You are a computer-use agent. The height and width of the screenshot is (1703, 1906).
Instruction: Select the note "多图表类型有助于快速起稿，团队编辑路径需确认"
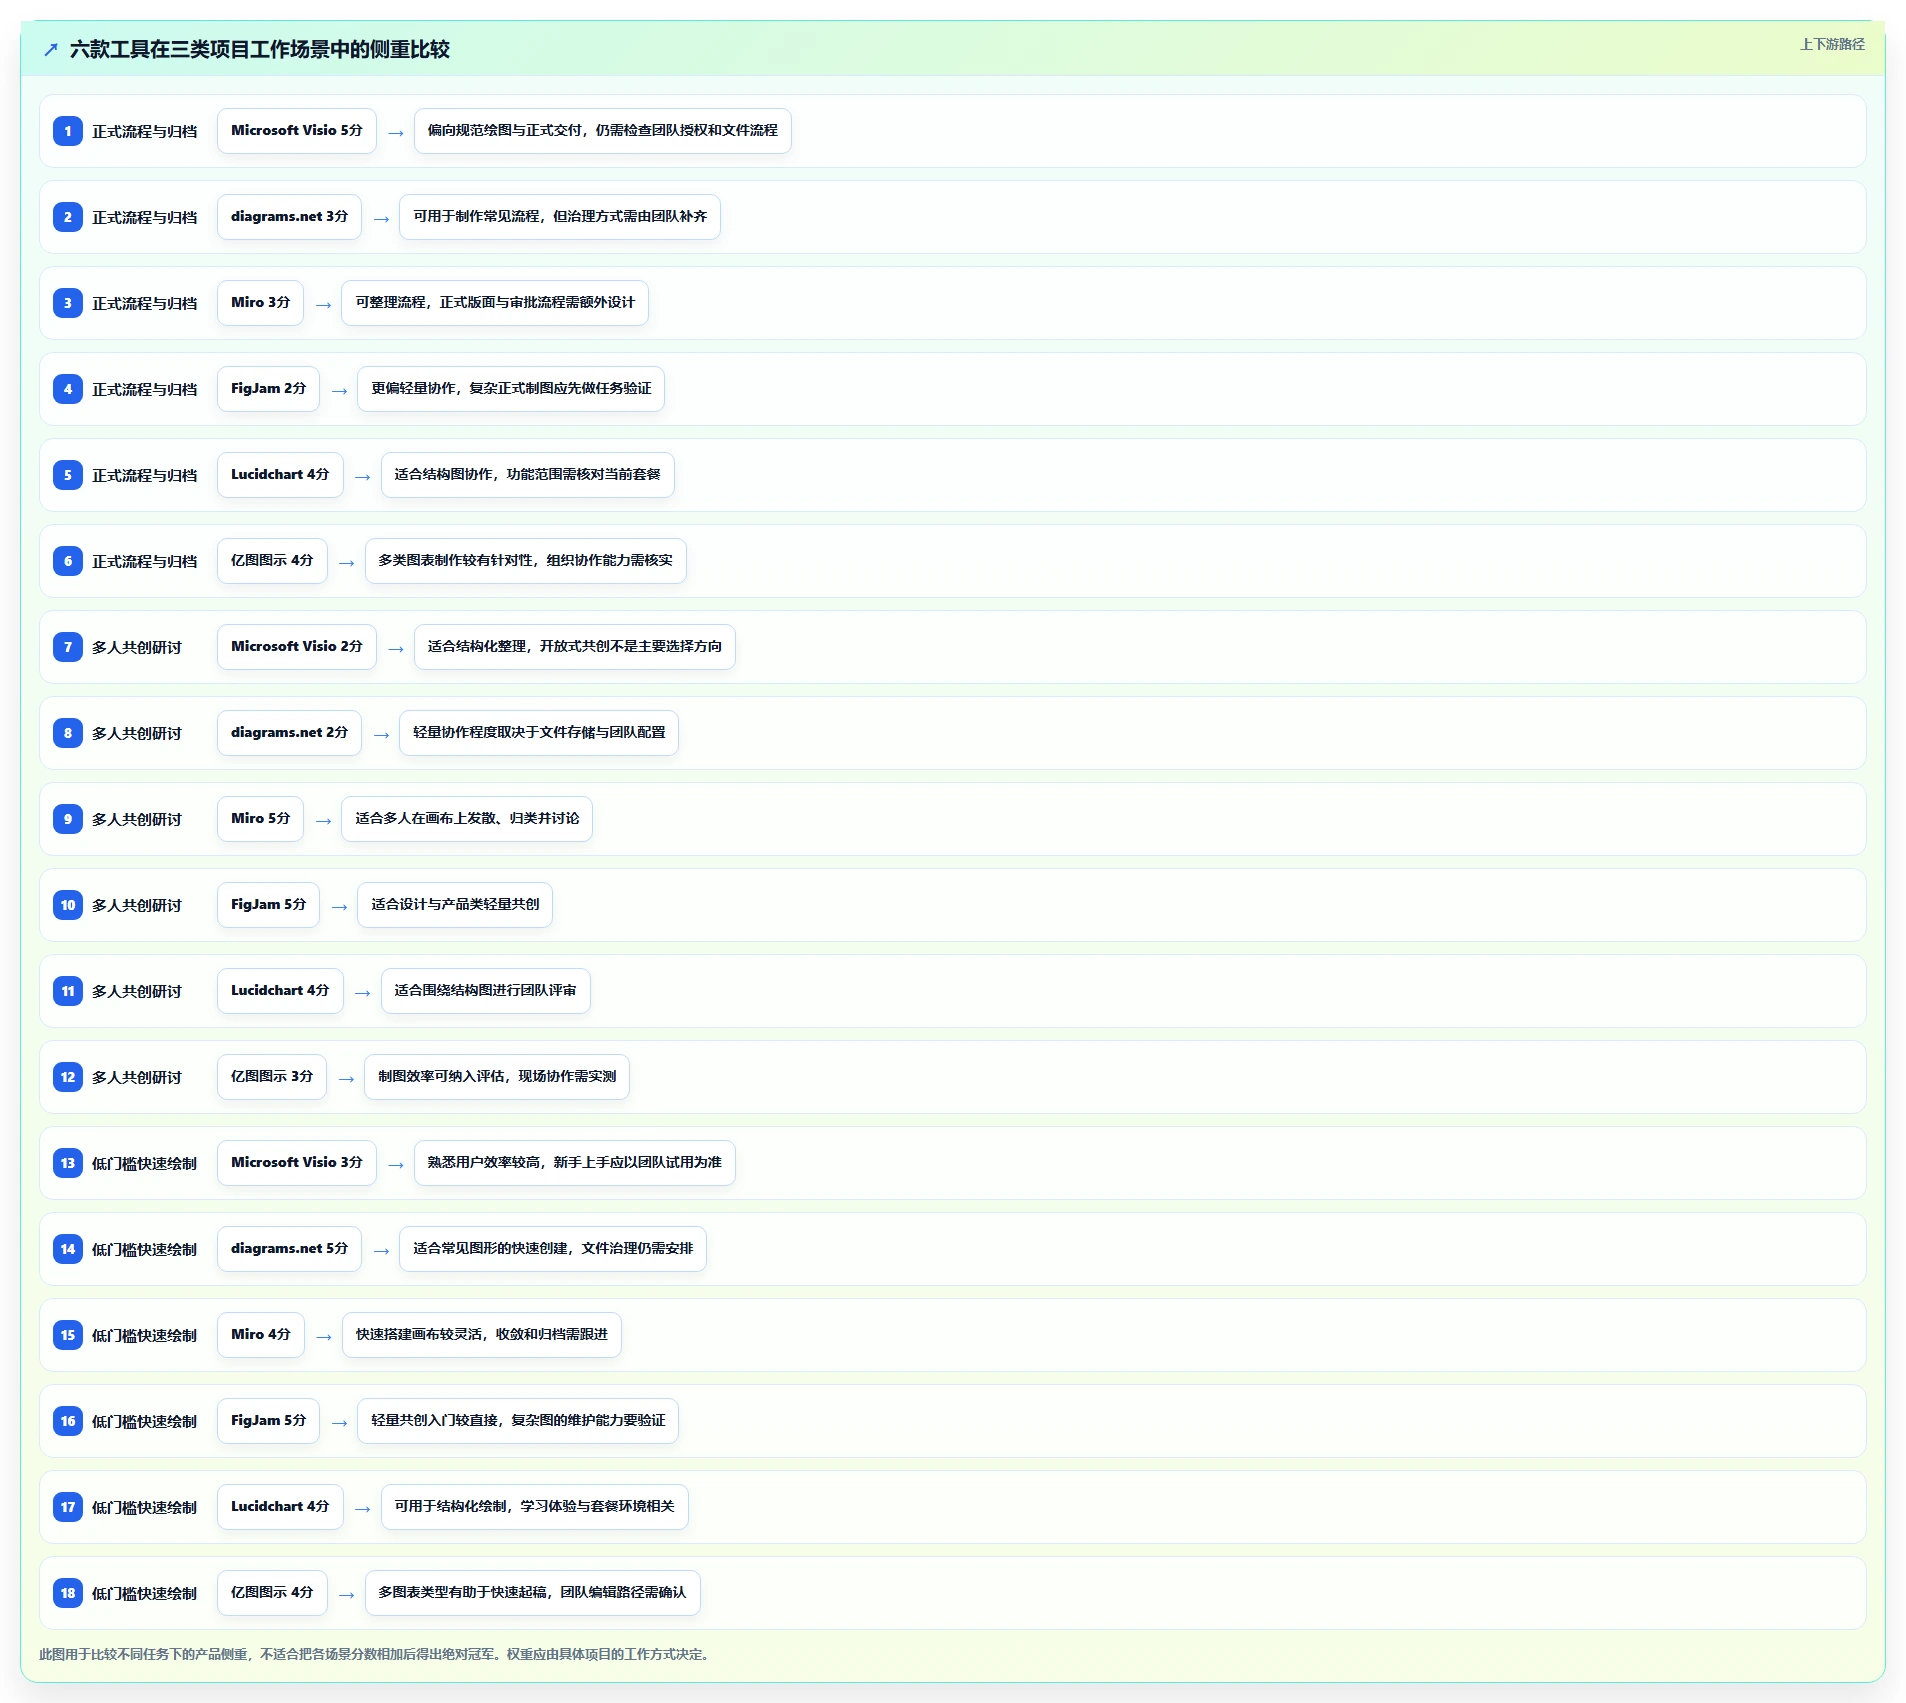[x=533, y=1593]
